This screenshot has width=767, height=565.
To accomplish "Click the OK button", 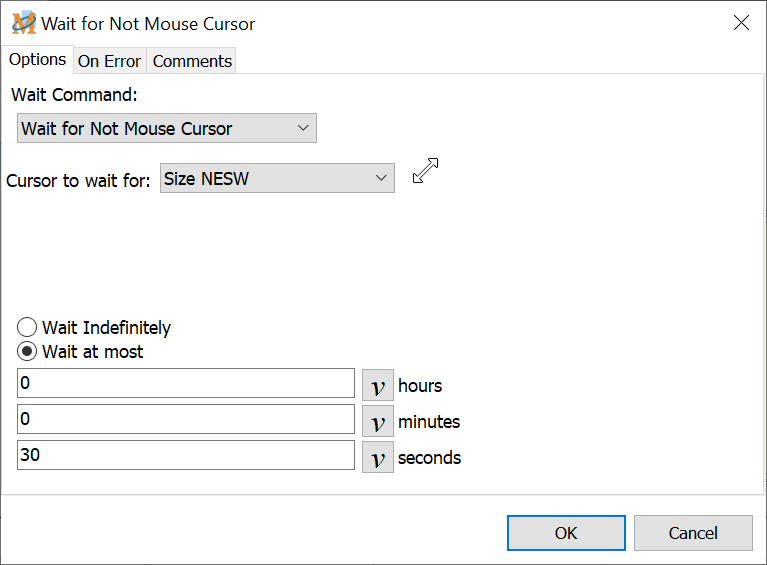I will (x=566, y=533).
